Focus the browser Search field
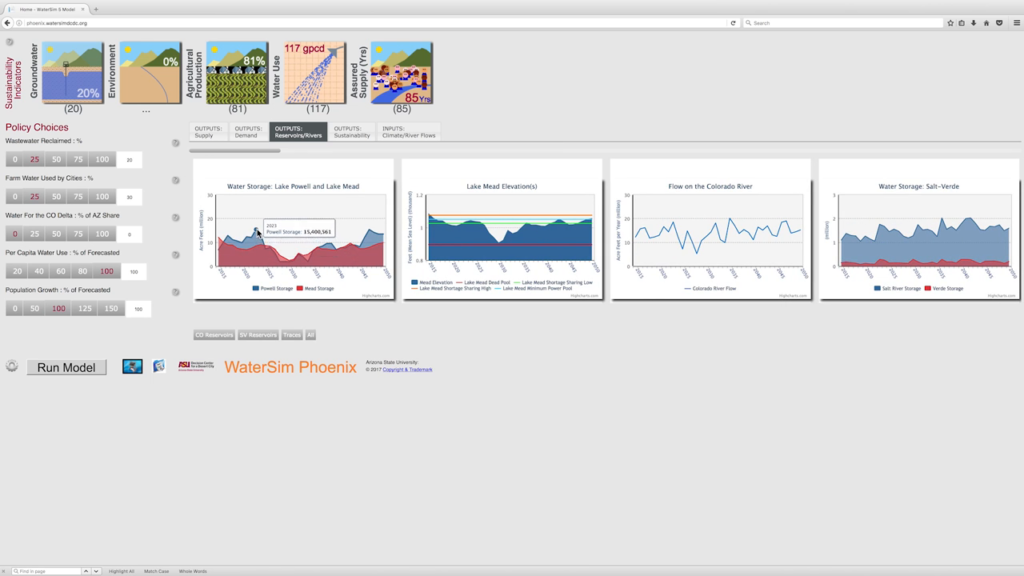This screenshot has height=576, width=1024. click(x=842, y=23)
